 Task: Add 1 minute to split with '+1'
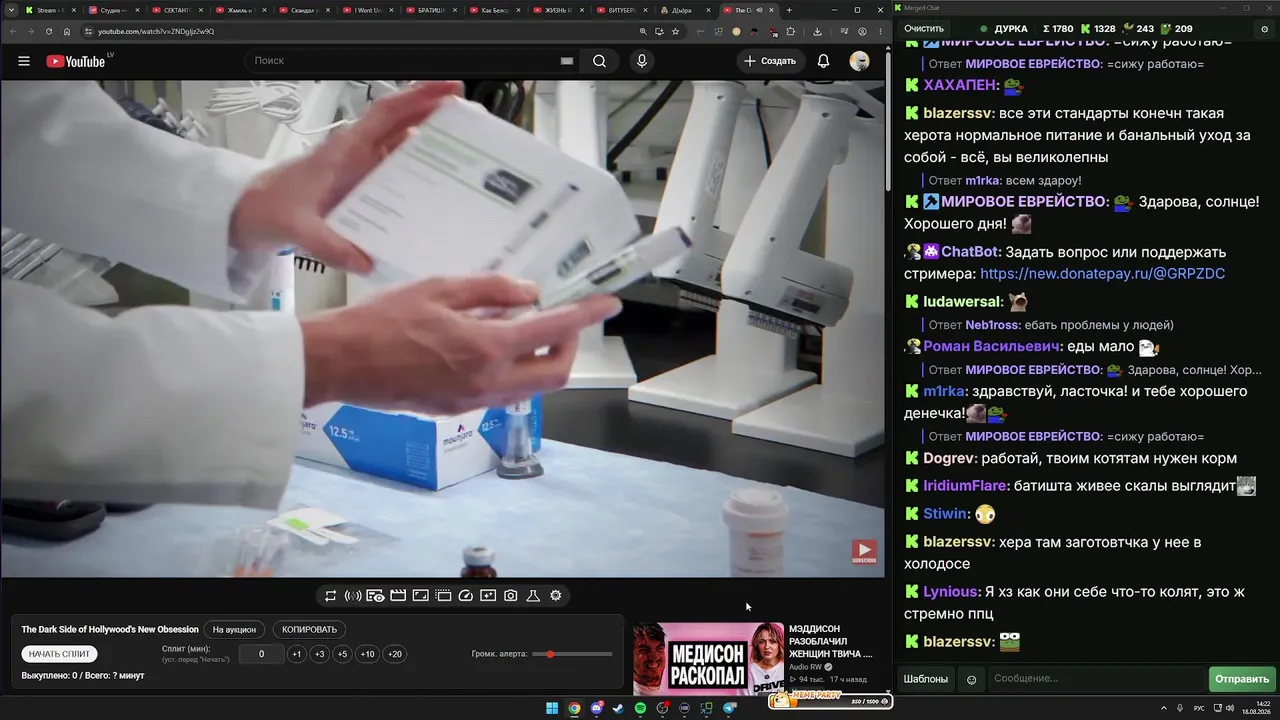(296, 654)
